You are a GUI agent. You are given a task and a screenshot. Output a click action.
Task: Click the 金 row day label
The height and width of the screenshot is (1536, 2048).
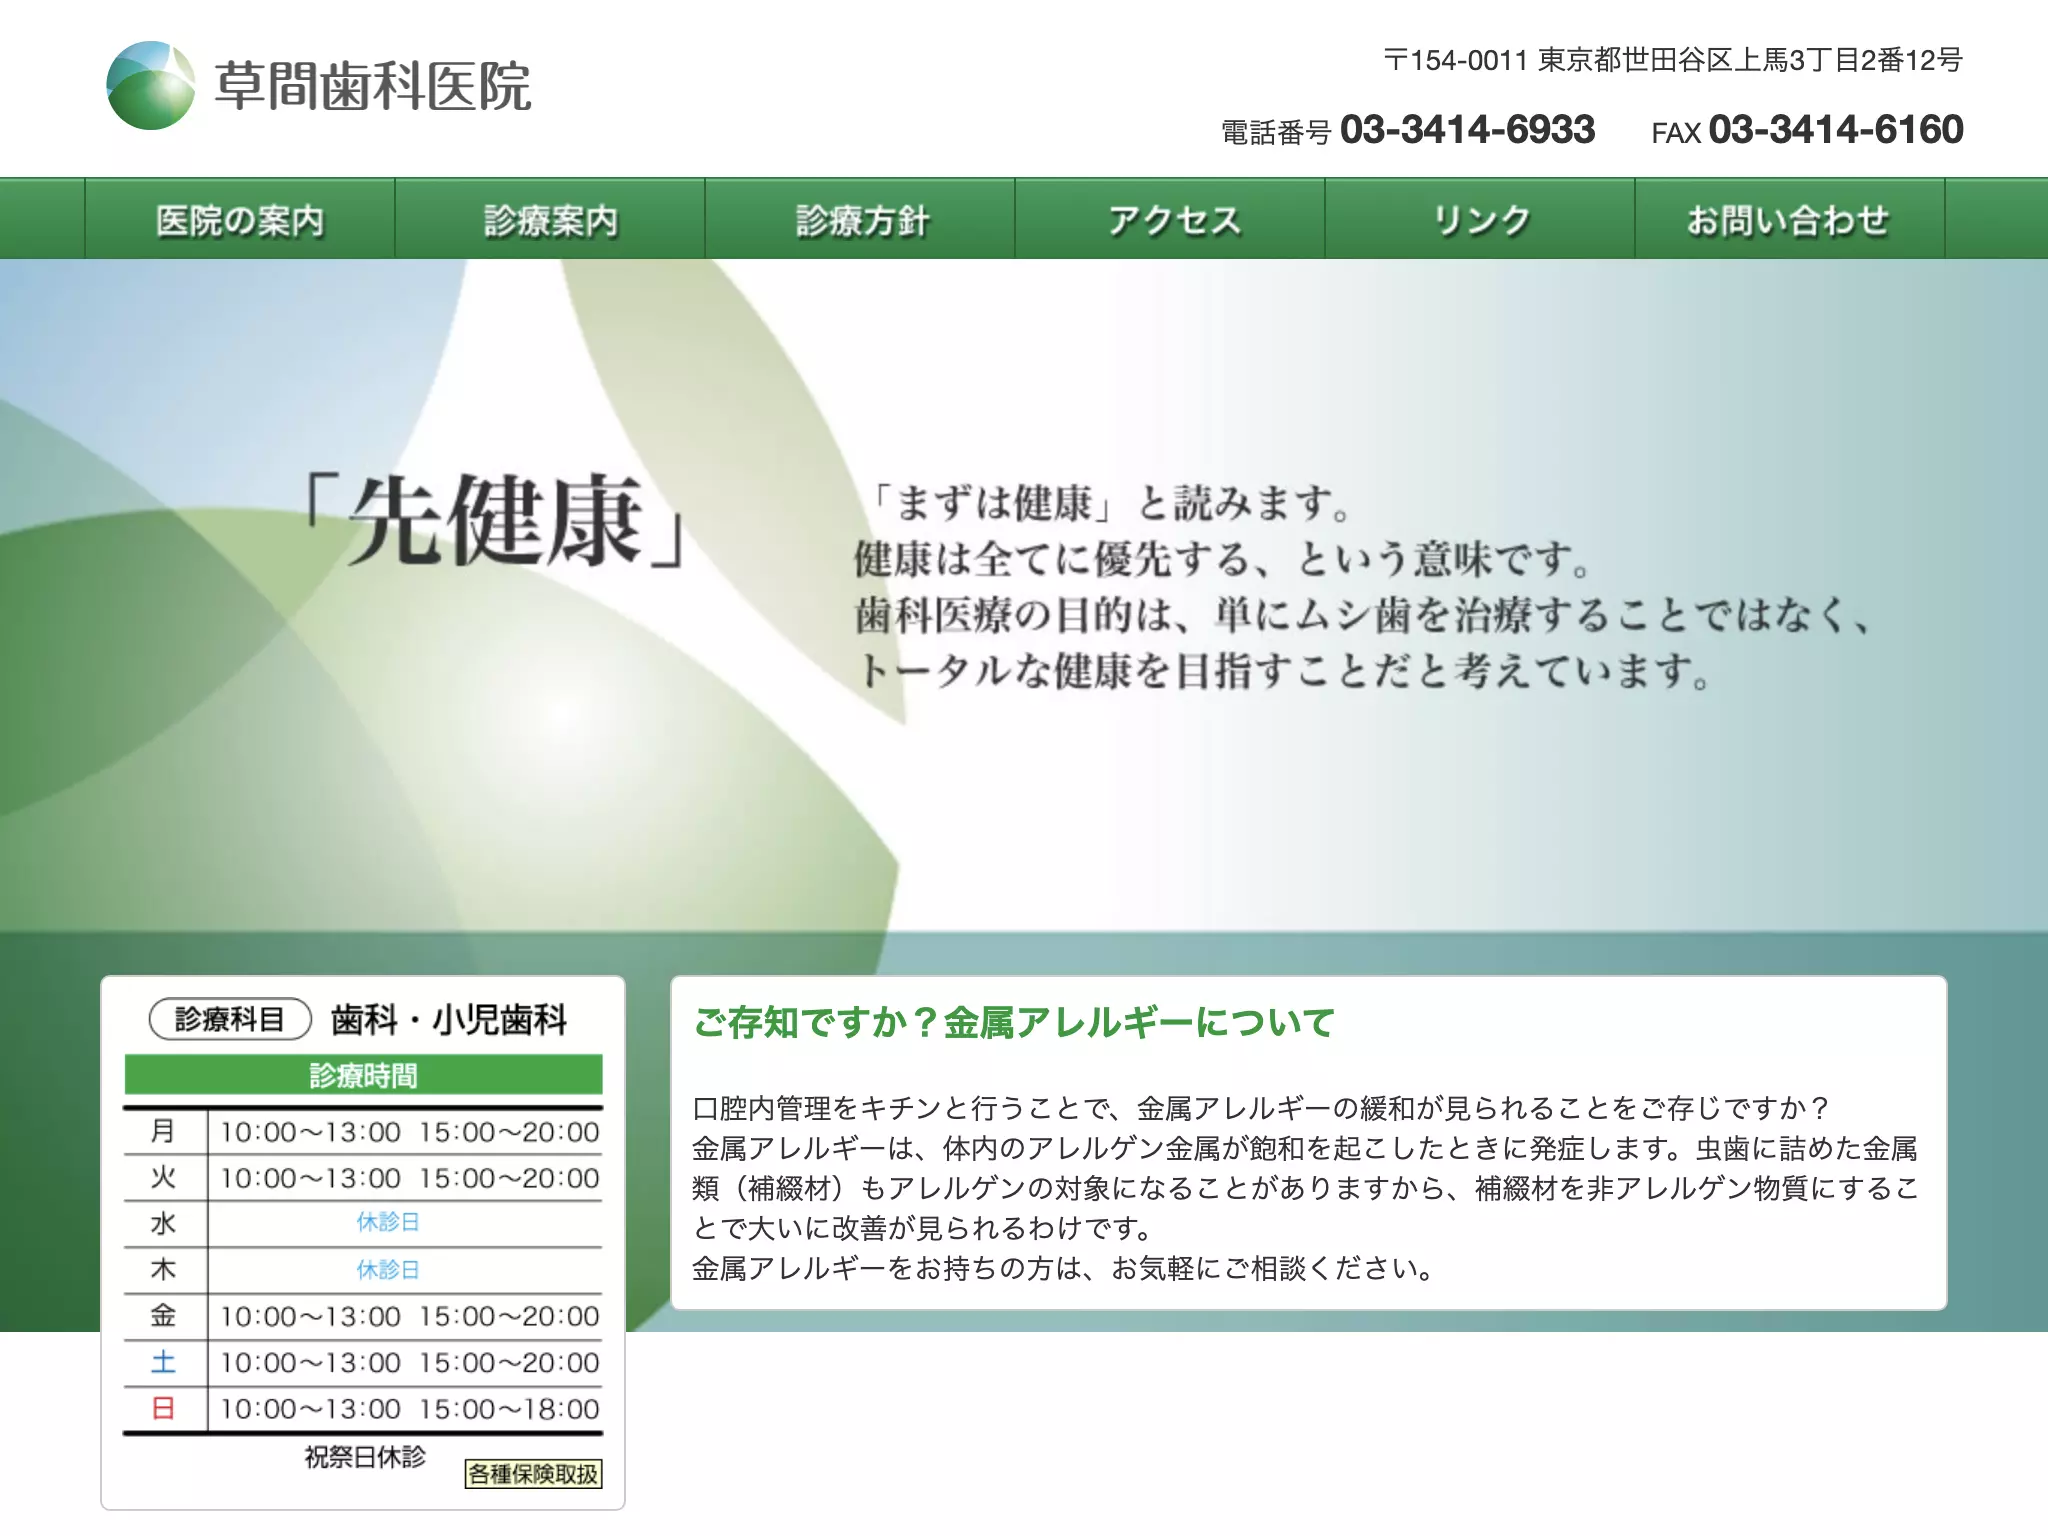point(163,1315)
